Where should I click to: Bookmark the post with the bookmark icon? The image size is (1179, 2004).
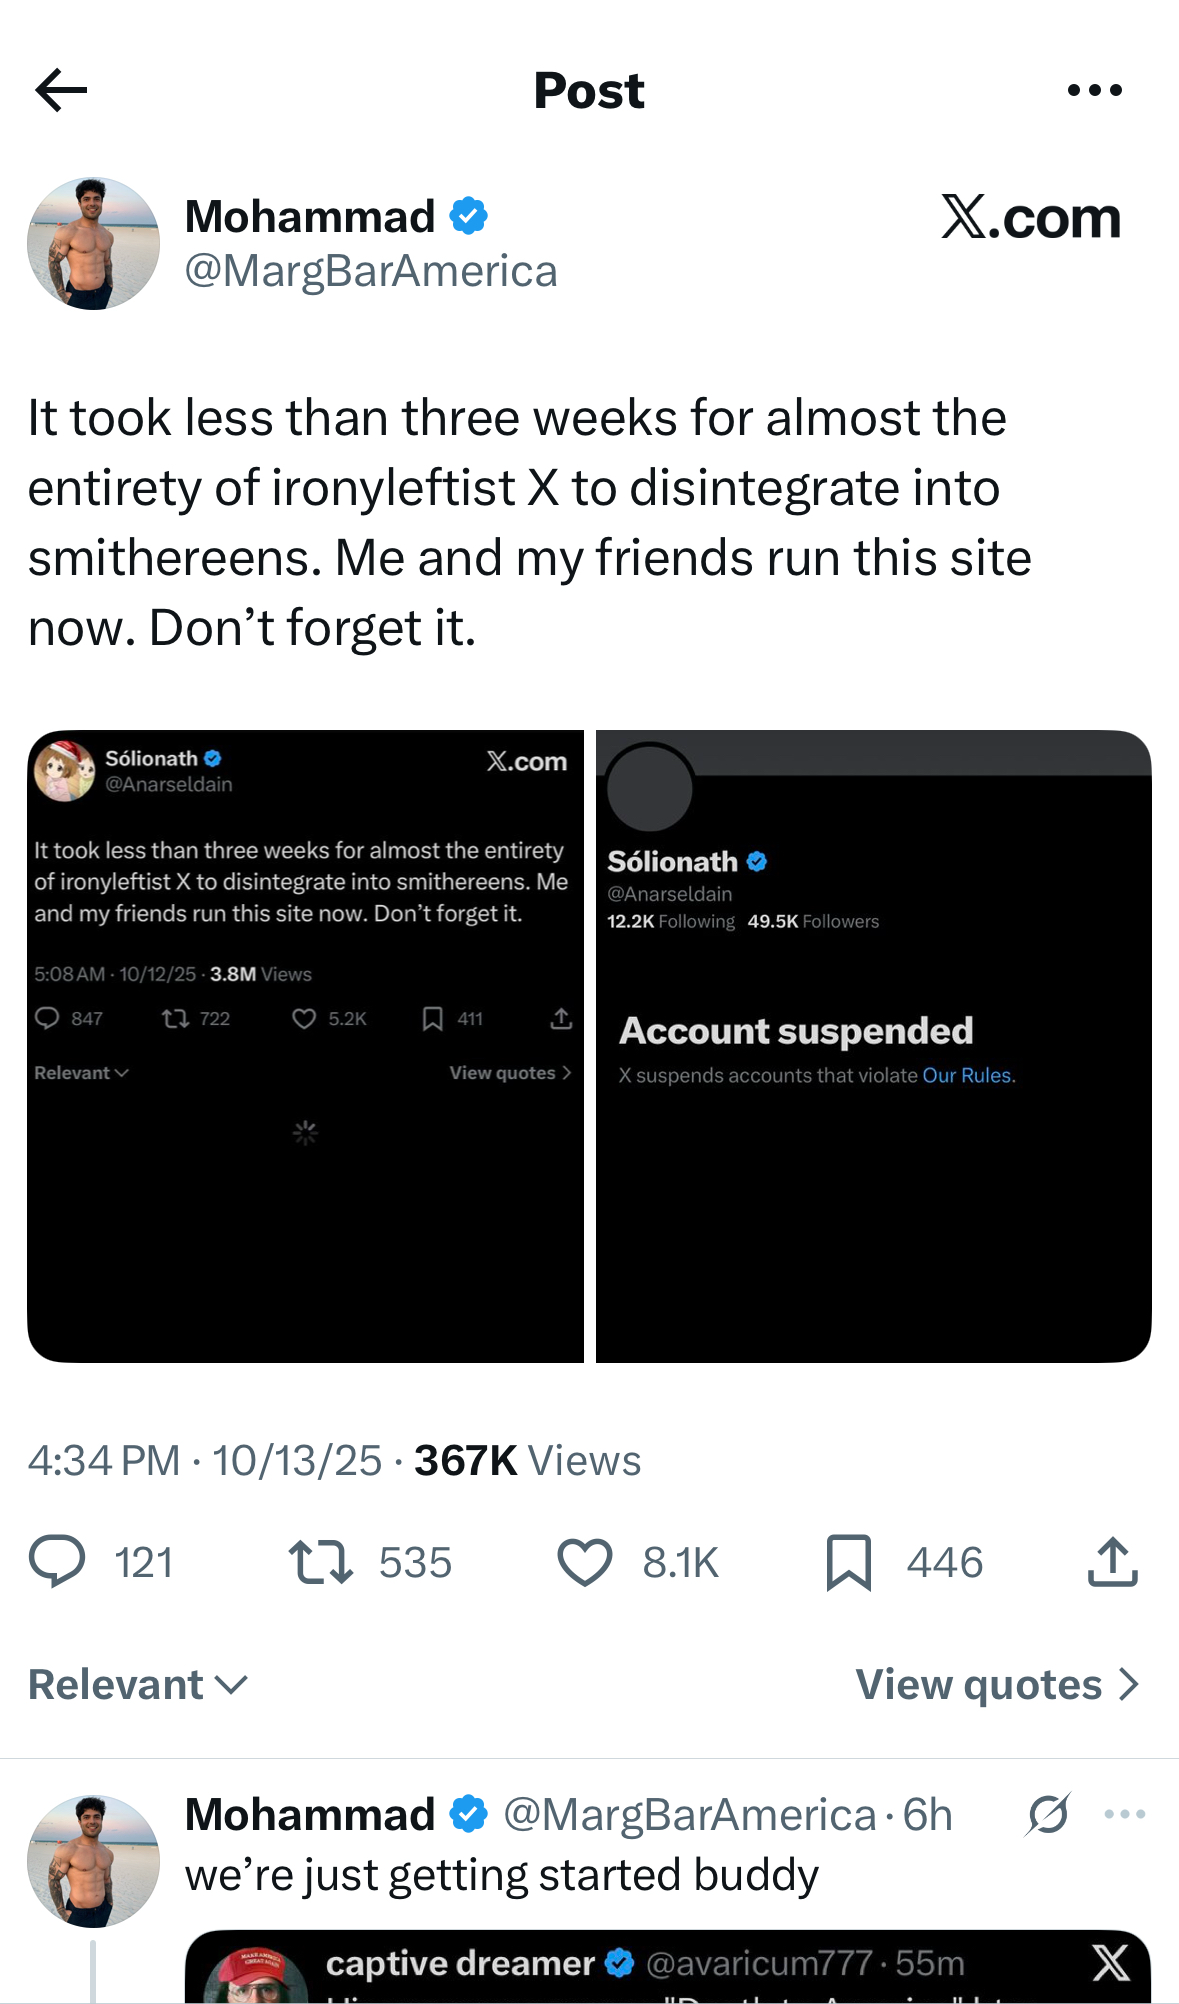point(848,1562)
